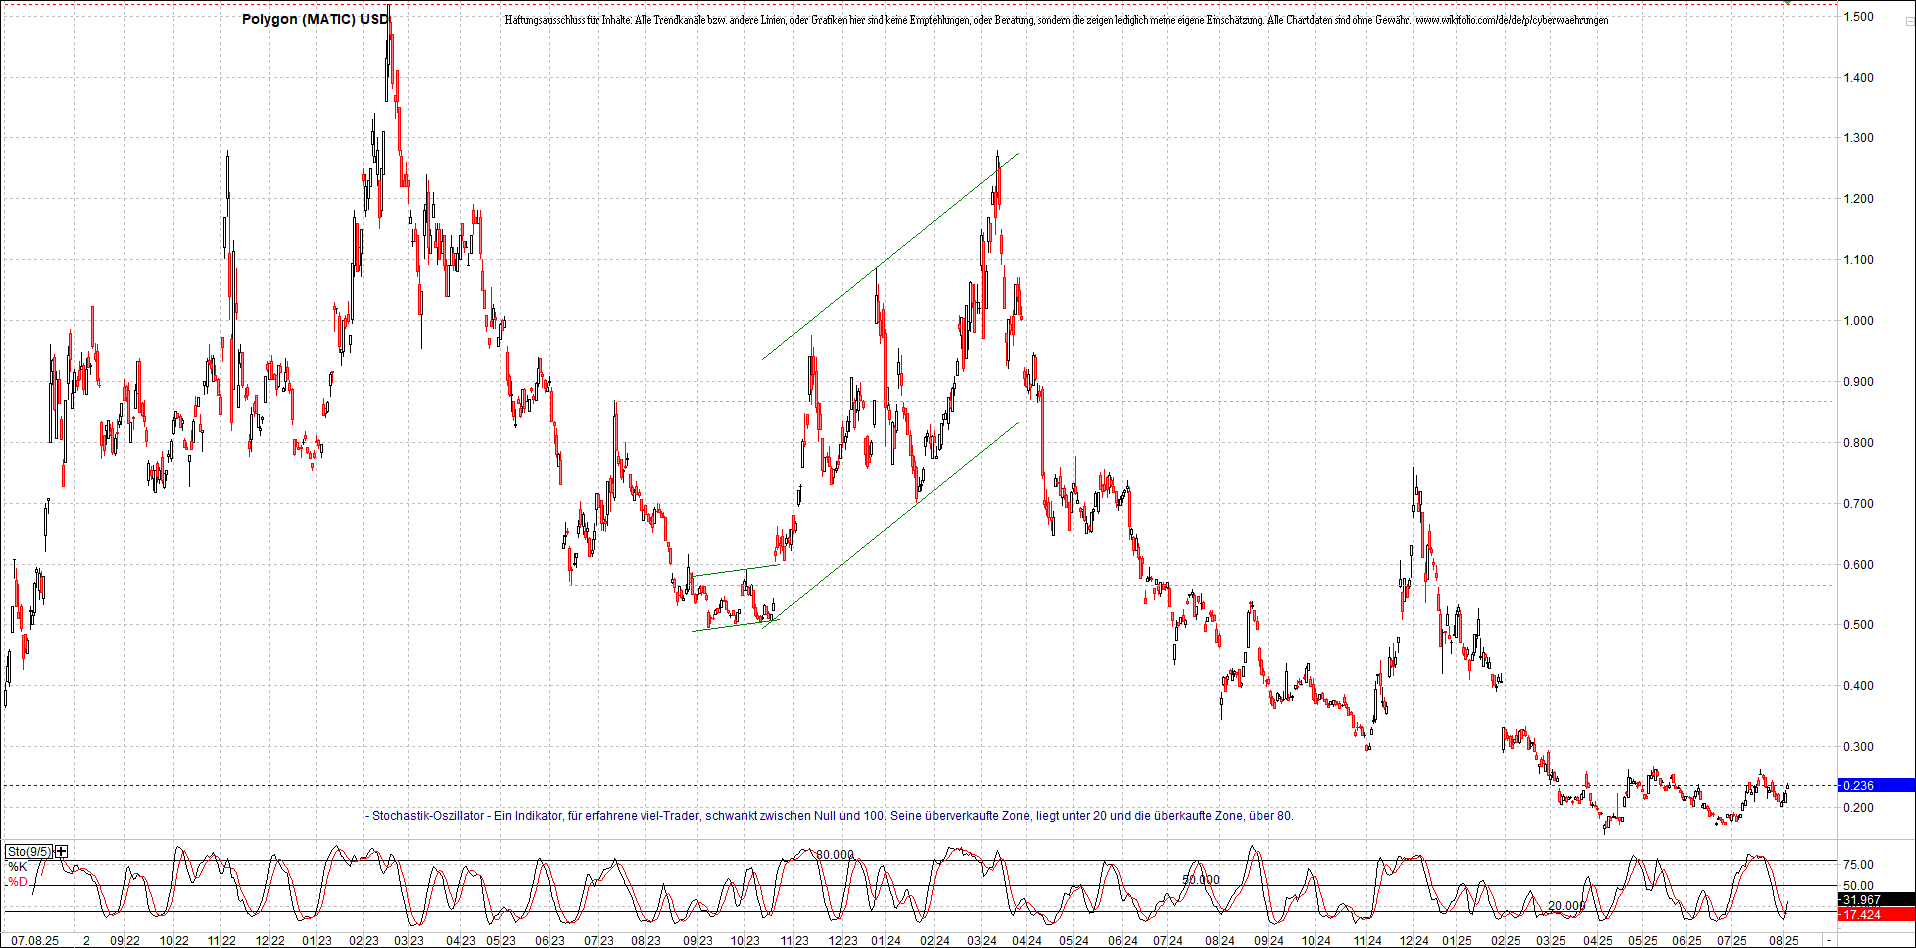Viewport: 1916px width, 948px height.
Task: Open the 07.08.25 date axis entry
Action: (x=32, y=941)
